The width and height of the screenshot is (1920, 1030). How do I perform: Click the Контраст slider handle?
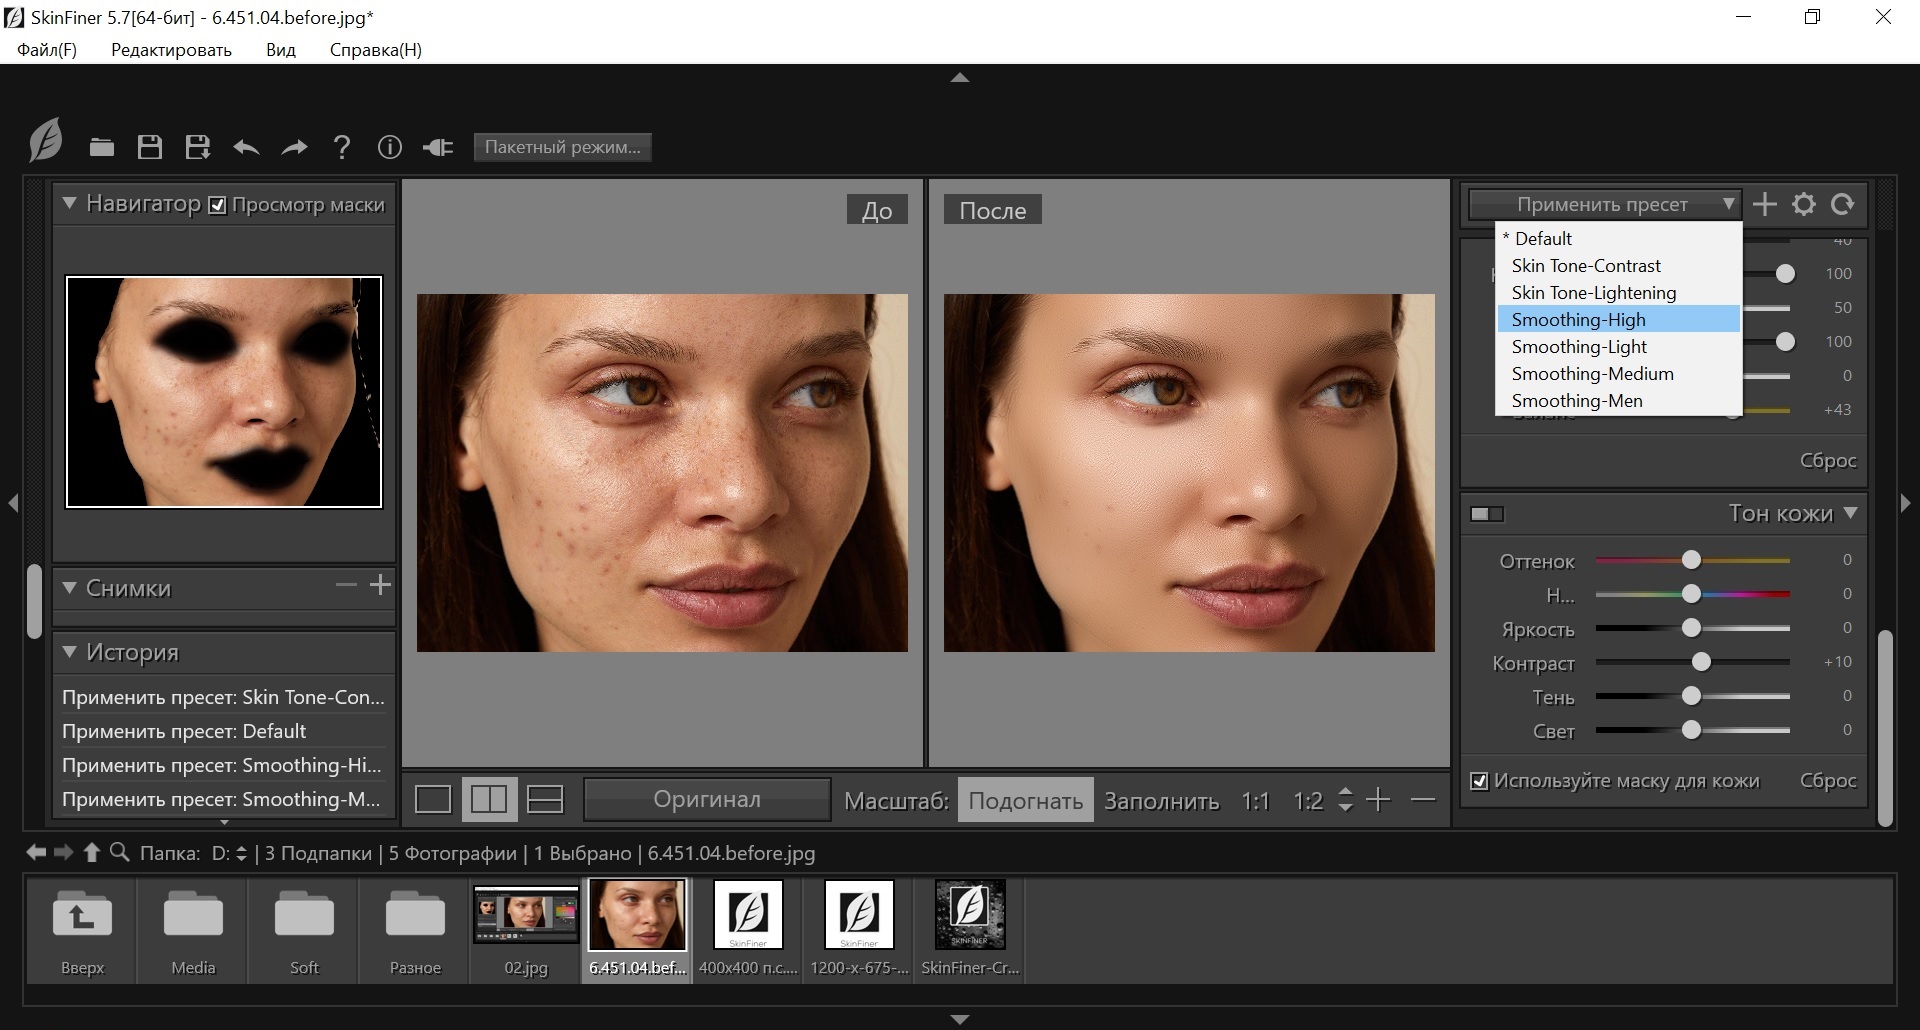(x=1701, y=662)
